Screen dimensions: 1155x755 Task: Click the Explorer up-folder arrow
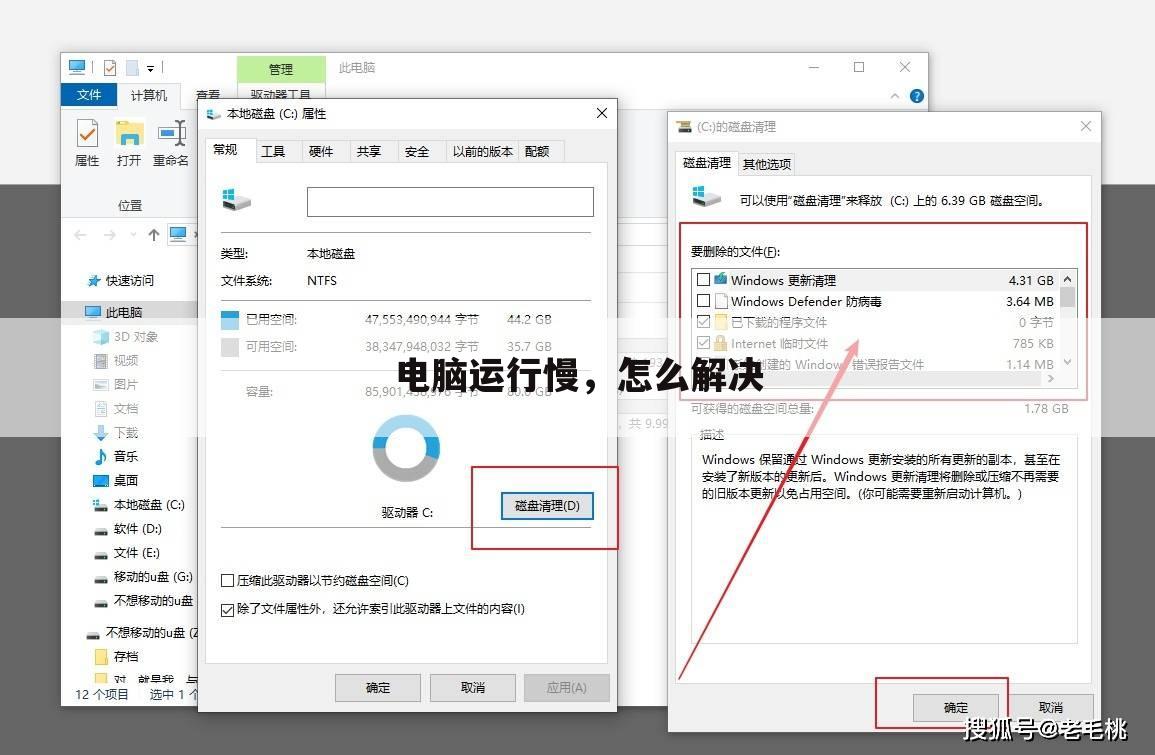(x=153, y=235)
